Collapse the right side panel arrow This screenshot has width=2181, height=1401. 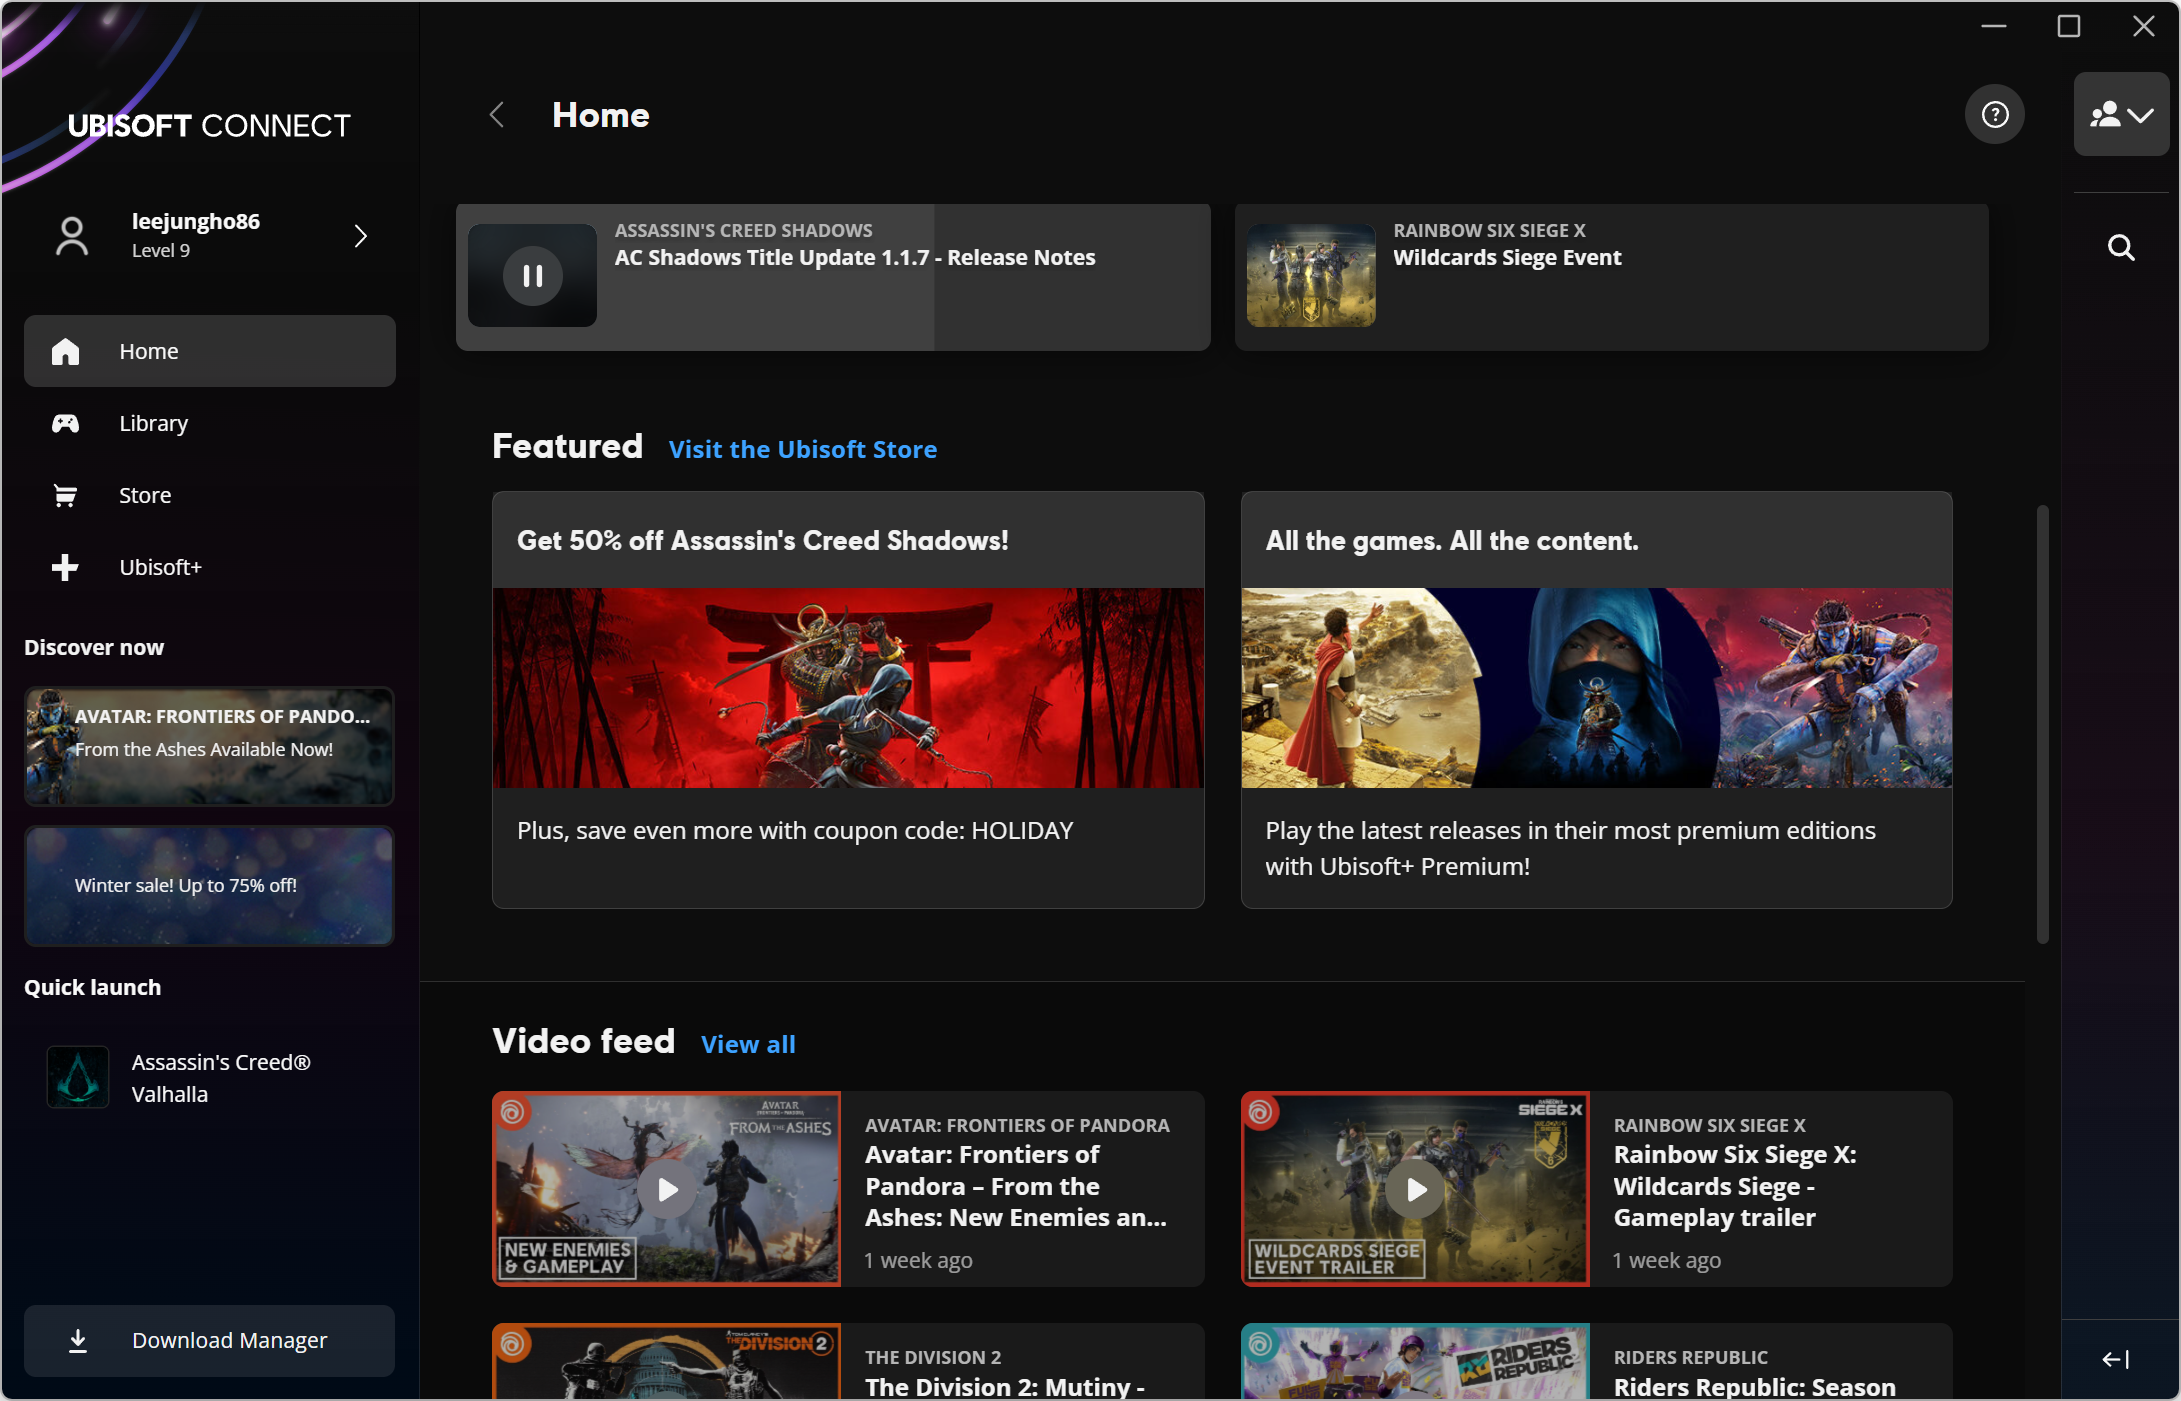point(2115,1358)
